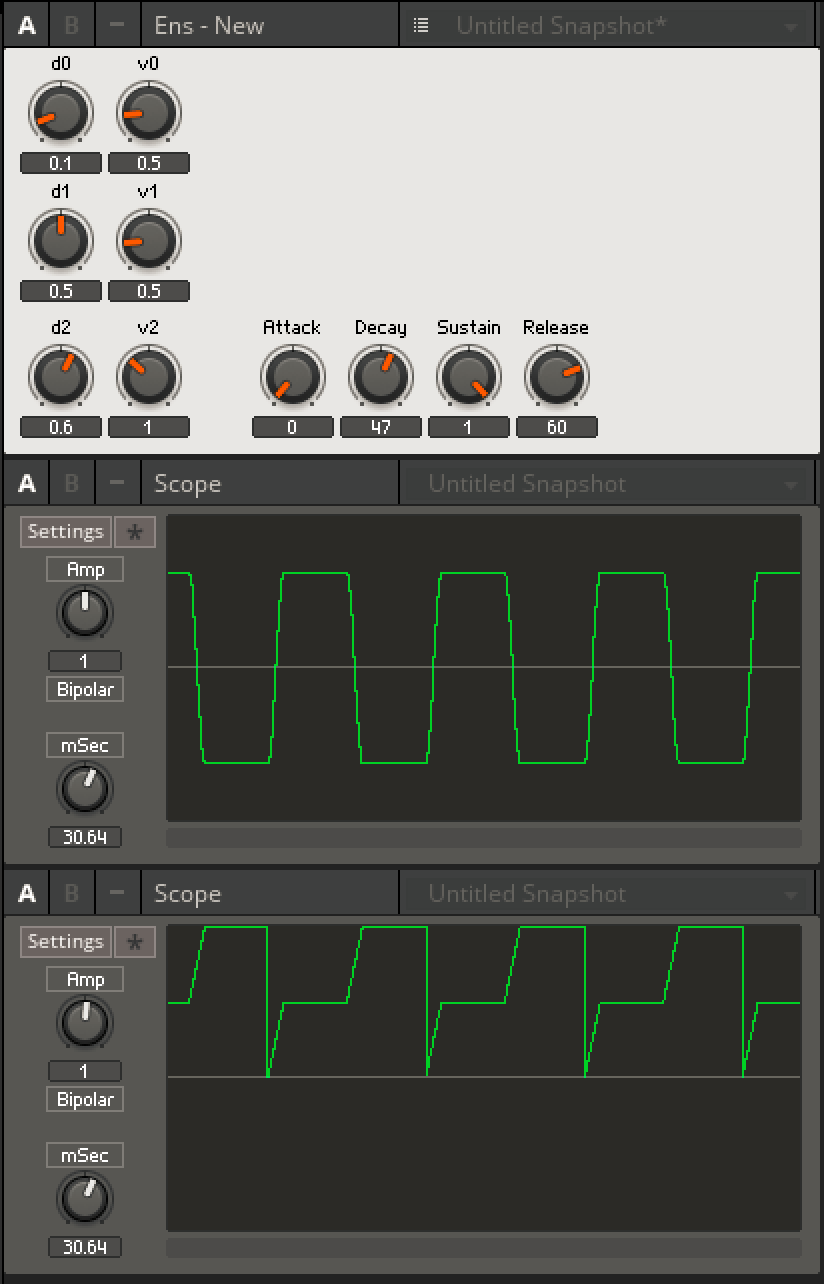Click the star button in the upper Scope
Image resolution: width=824 pixels, height=1284 pixels.
click(x=135, y=532)
